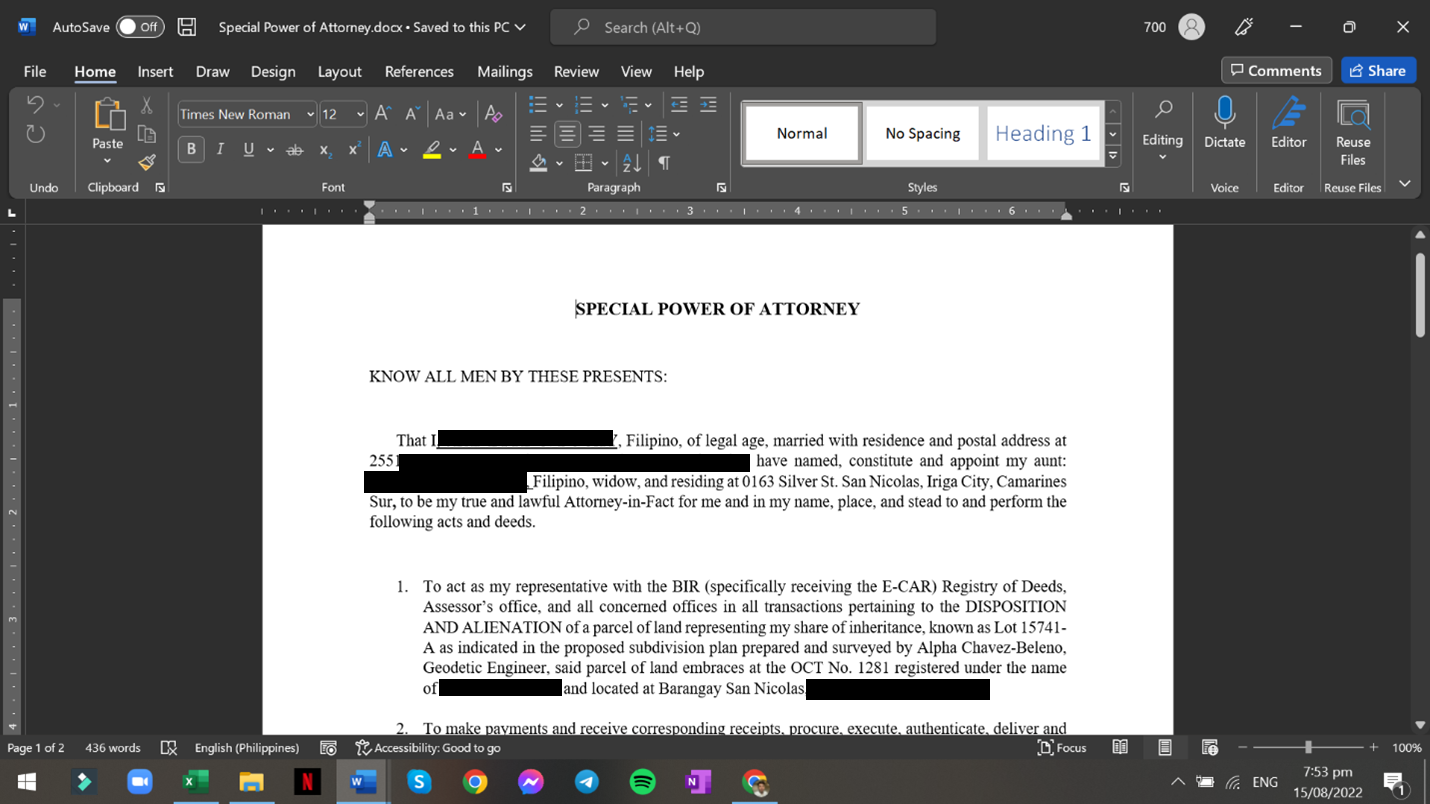Click the Cut scissors icon
The height and width of the screenshot is (804, 1430).
(146, 105)
